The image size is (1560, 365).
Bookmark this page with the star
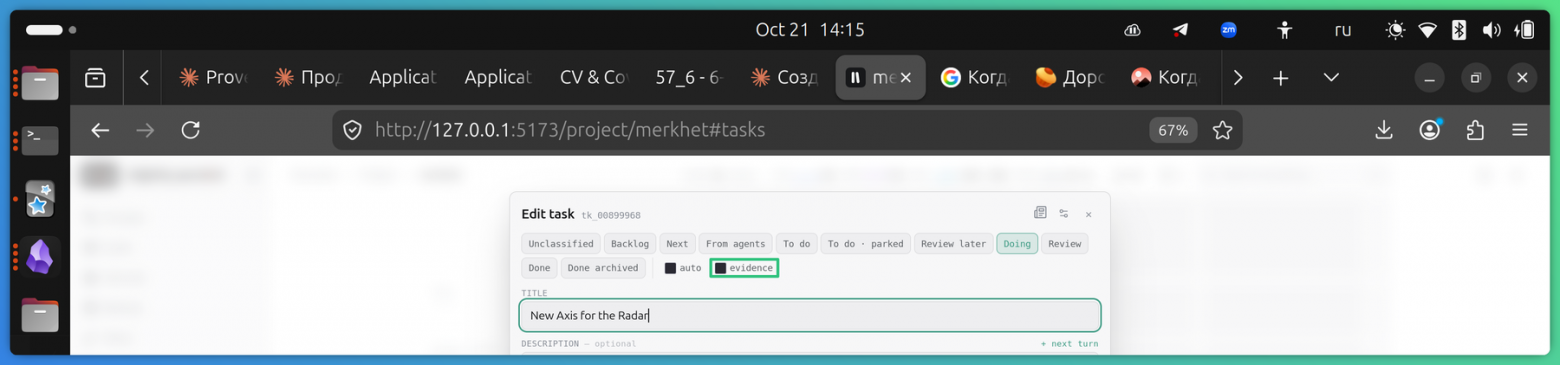1222,130
